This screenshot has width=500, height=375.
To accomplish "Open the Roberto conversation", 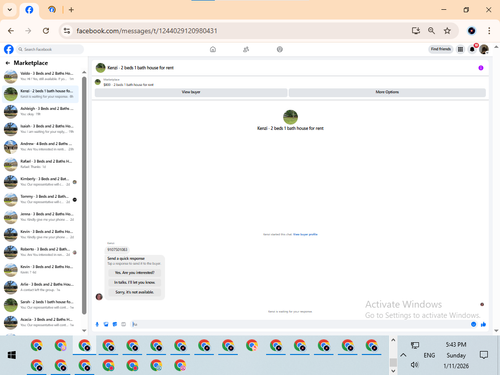I will pyautogui.click(x=40, y=252).
